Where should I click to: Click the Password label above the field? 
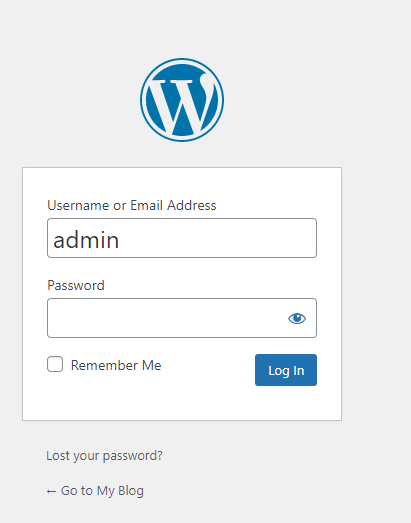[x=76, y=286]
